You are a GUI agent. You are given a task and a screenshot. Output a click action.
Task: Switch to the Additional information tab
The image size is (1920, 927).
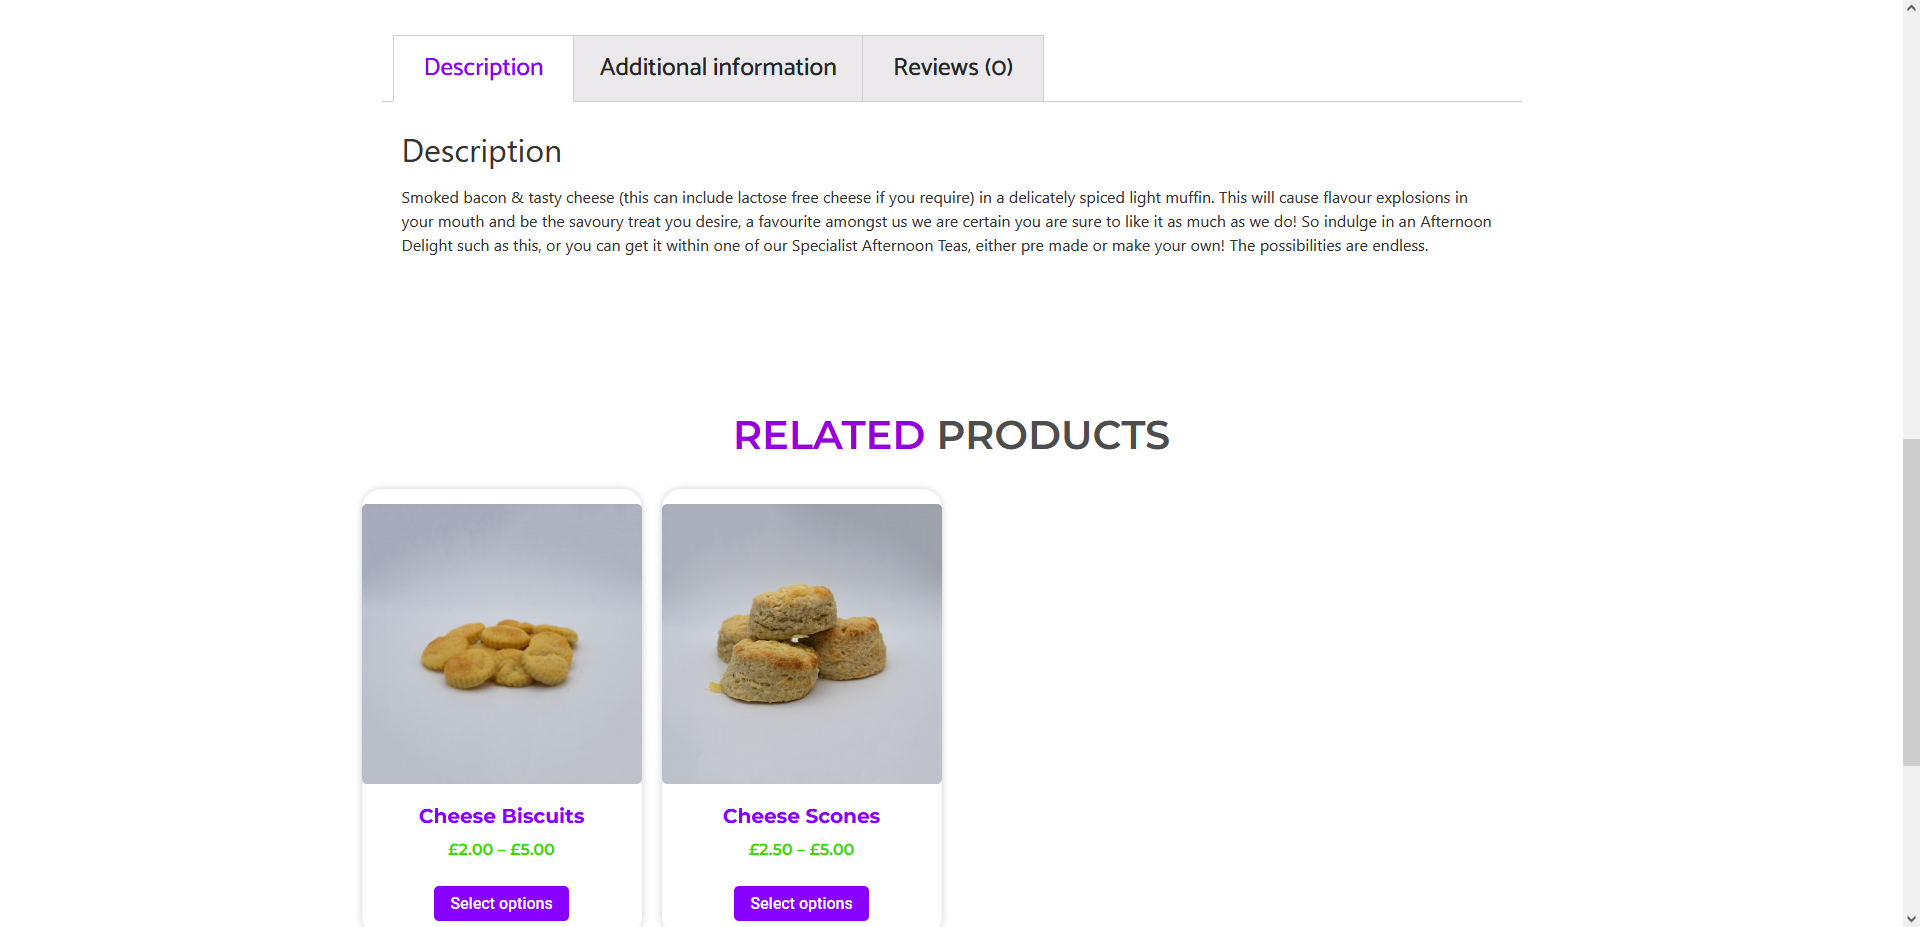point(717,67)
